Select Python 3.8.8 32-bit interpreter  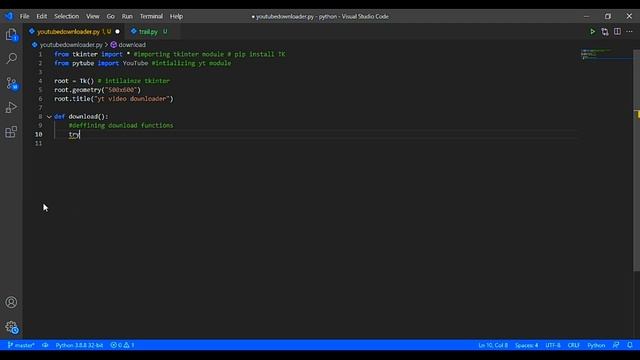pos(79,345)
